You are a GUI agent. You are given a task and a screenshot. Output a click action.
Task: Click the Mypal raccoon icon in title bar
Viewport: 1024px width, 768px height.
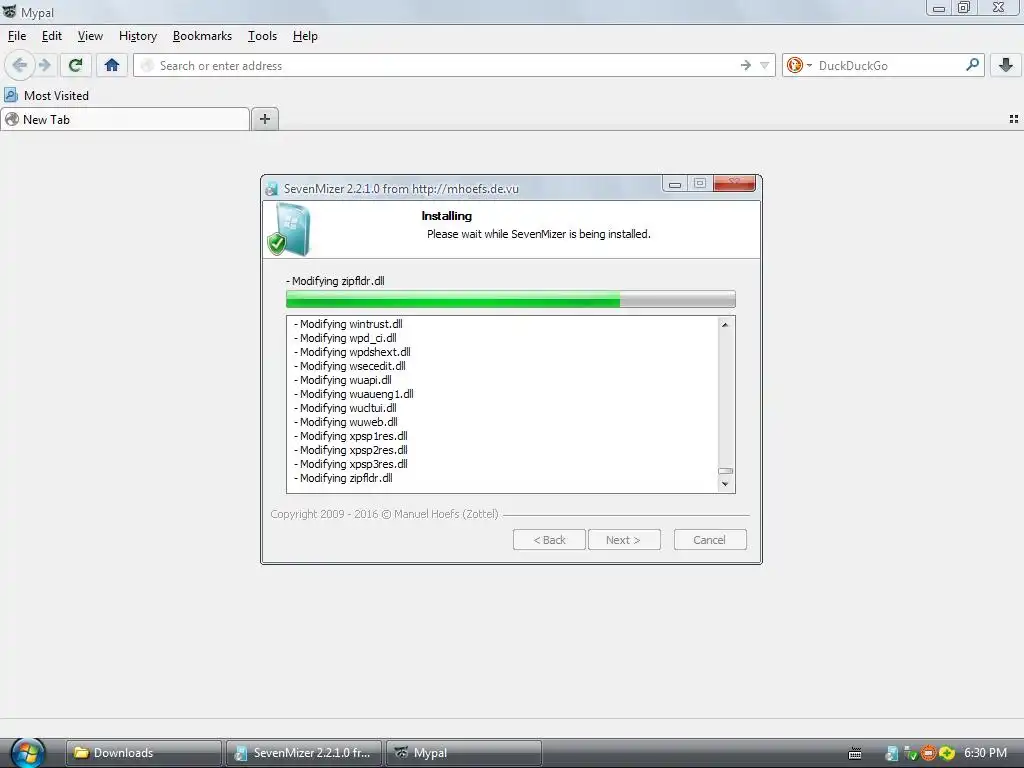click(9, 12)
